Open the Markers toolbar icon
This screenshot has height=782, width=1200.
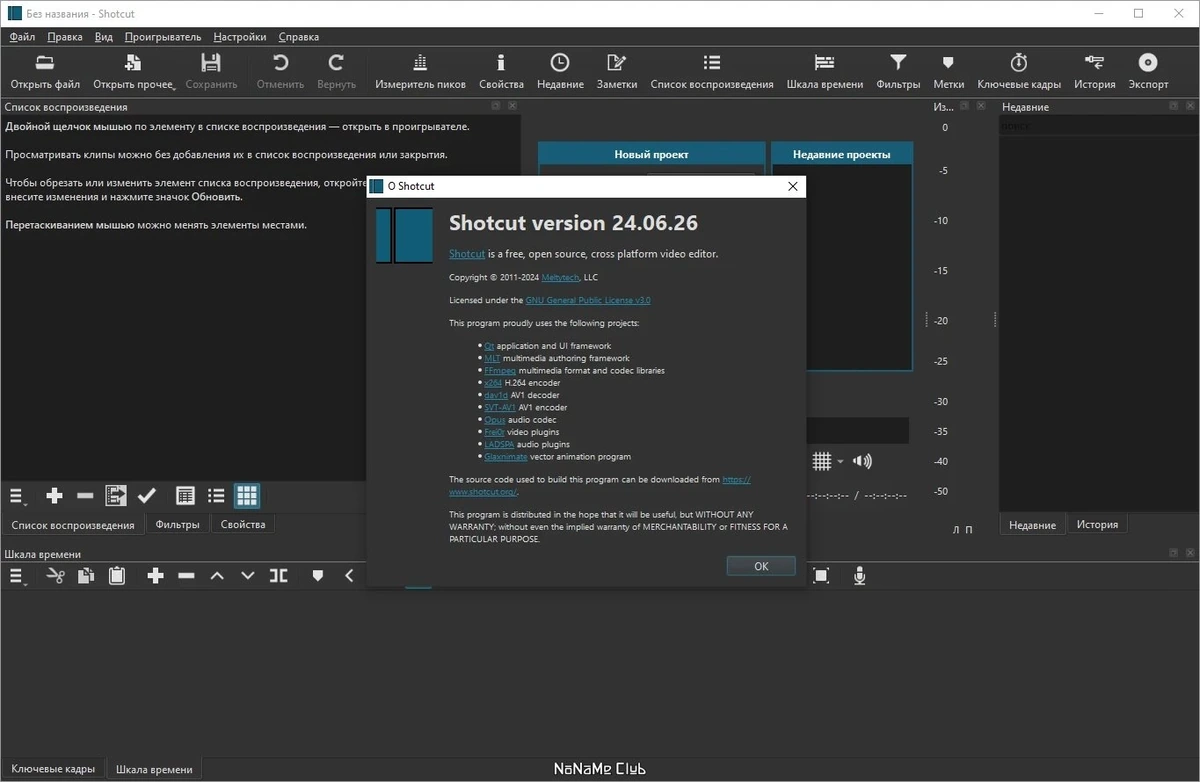click(949, 63)
